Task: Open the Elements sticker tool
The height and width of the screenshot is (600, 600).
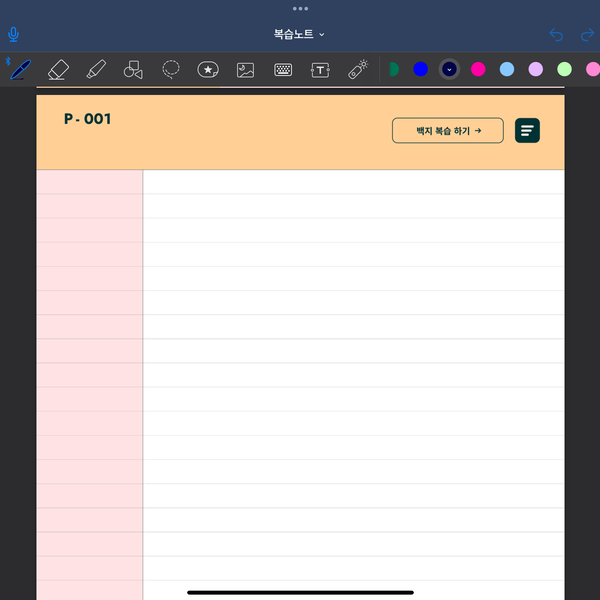Action: point(208,70)
